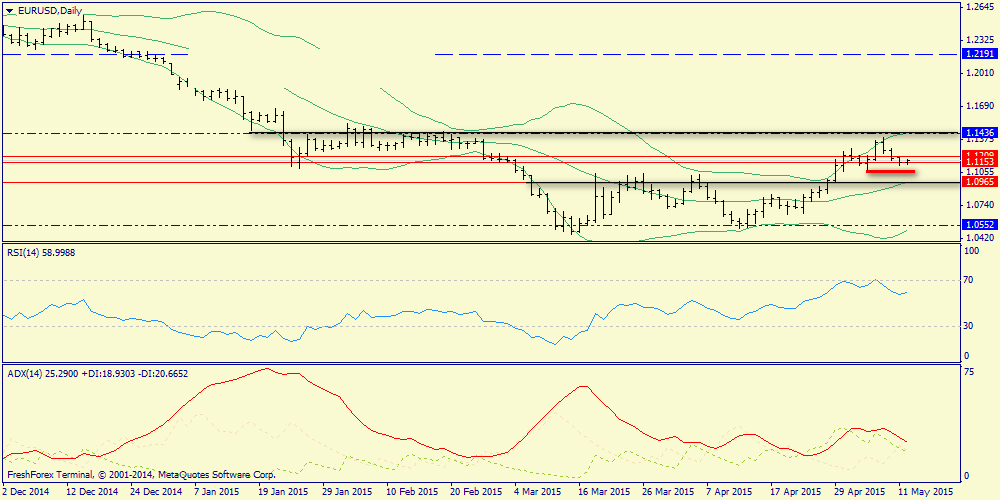Click the 29 Apr 2015 date label

[x=860, y=492]
